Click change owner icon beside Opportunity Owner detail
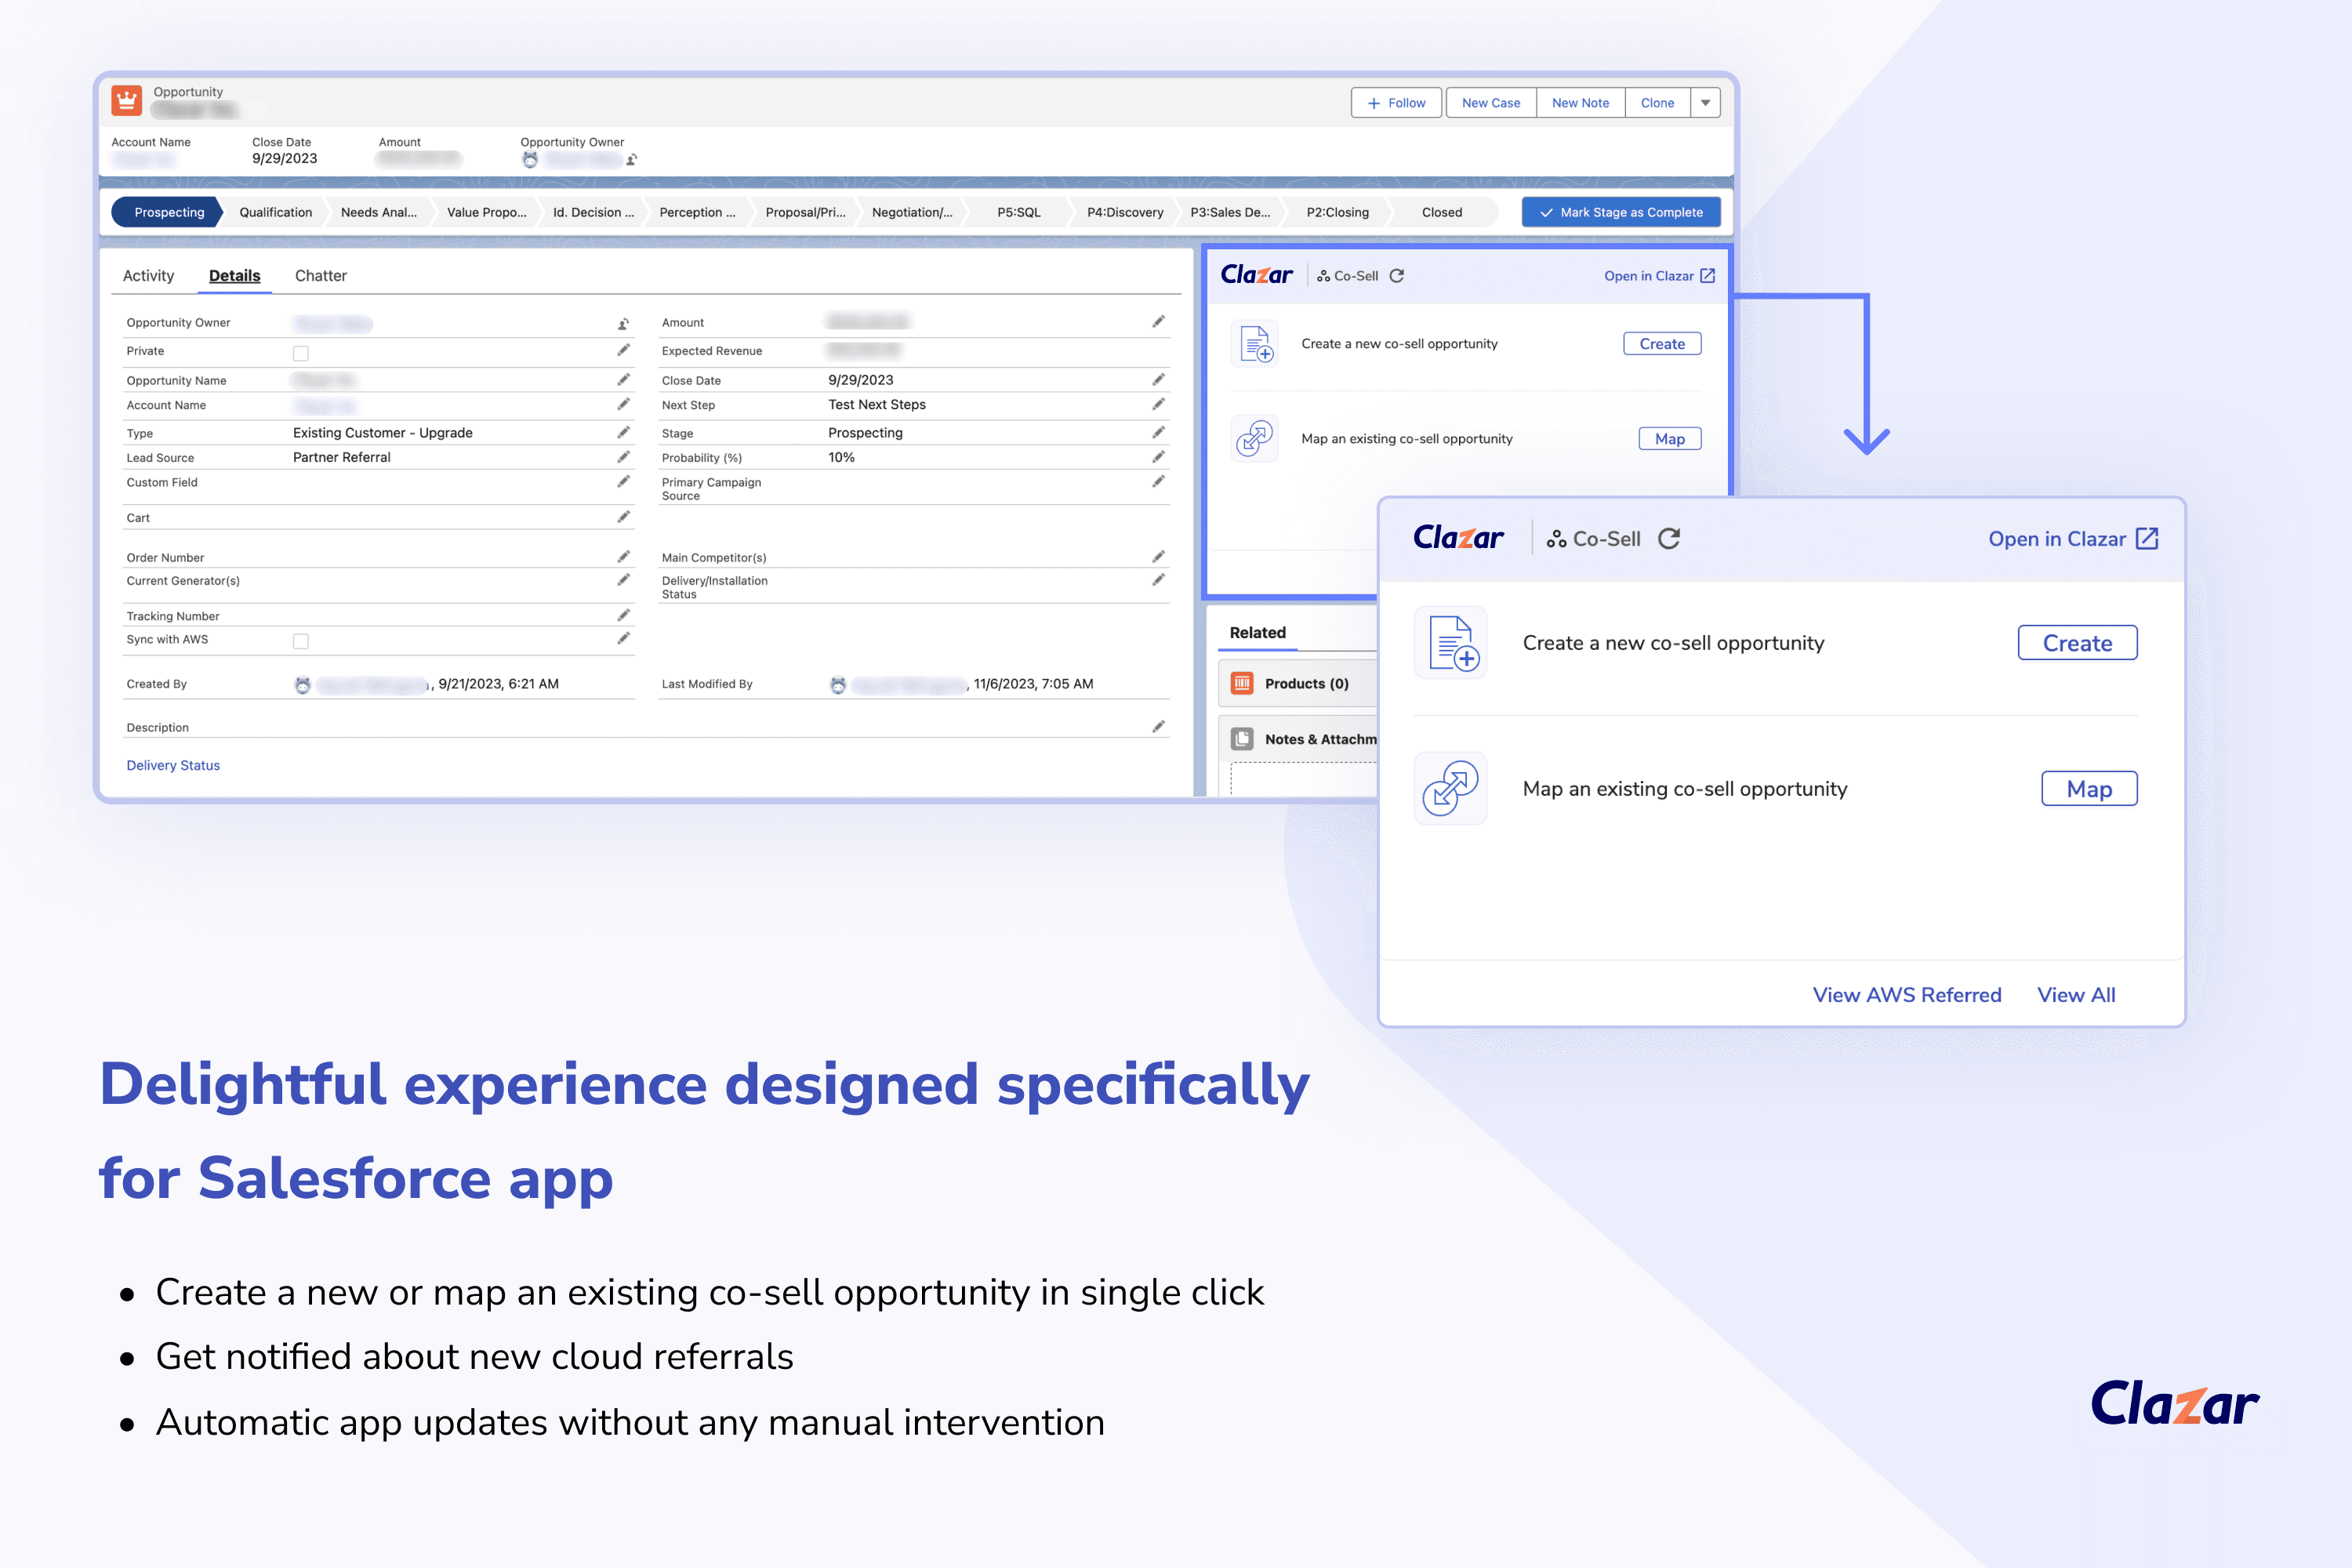Image resolution: width=2352 pixels, height=1568 pixels. pos(623,324)
